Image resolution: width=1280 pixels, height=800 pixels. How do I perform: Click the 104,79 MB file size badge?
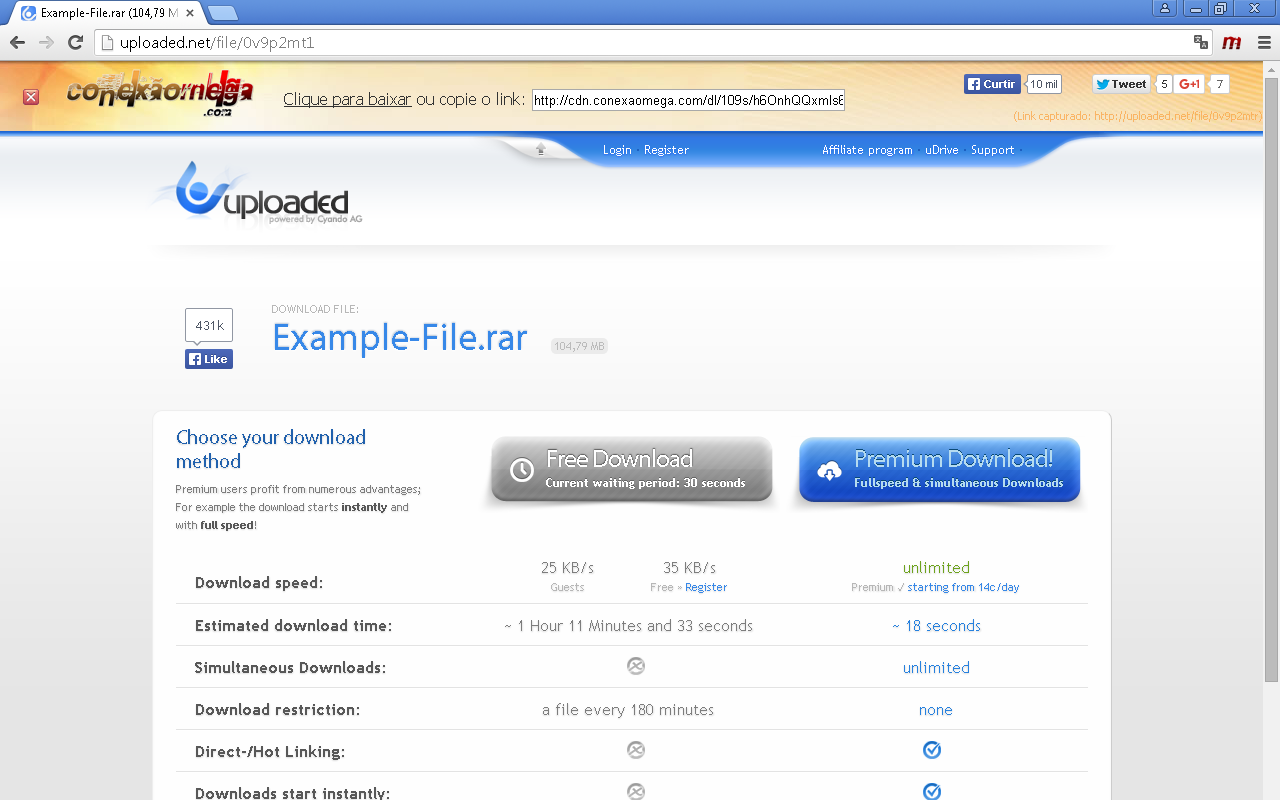[x=579, y=346]
